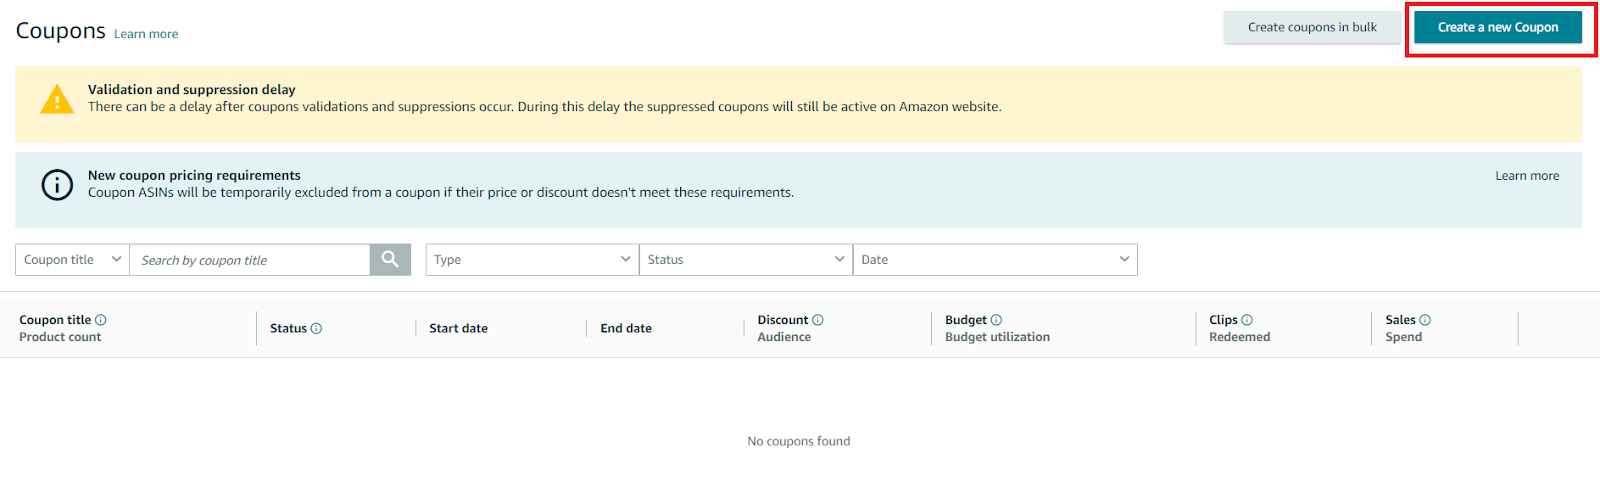Click info icon beside Budget header
The height and width of the screenshot is (493, 1600).
pos(996,320)
